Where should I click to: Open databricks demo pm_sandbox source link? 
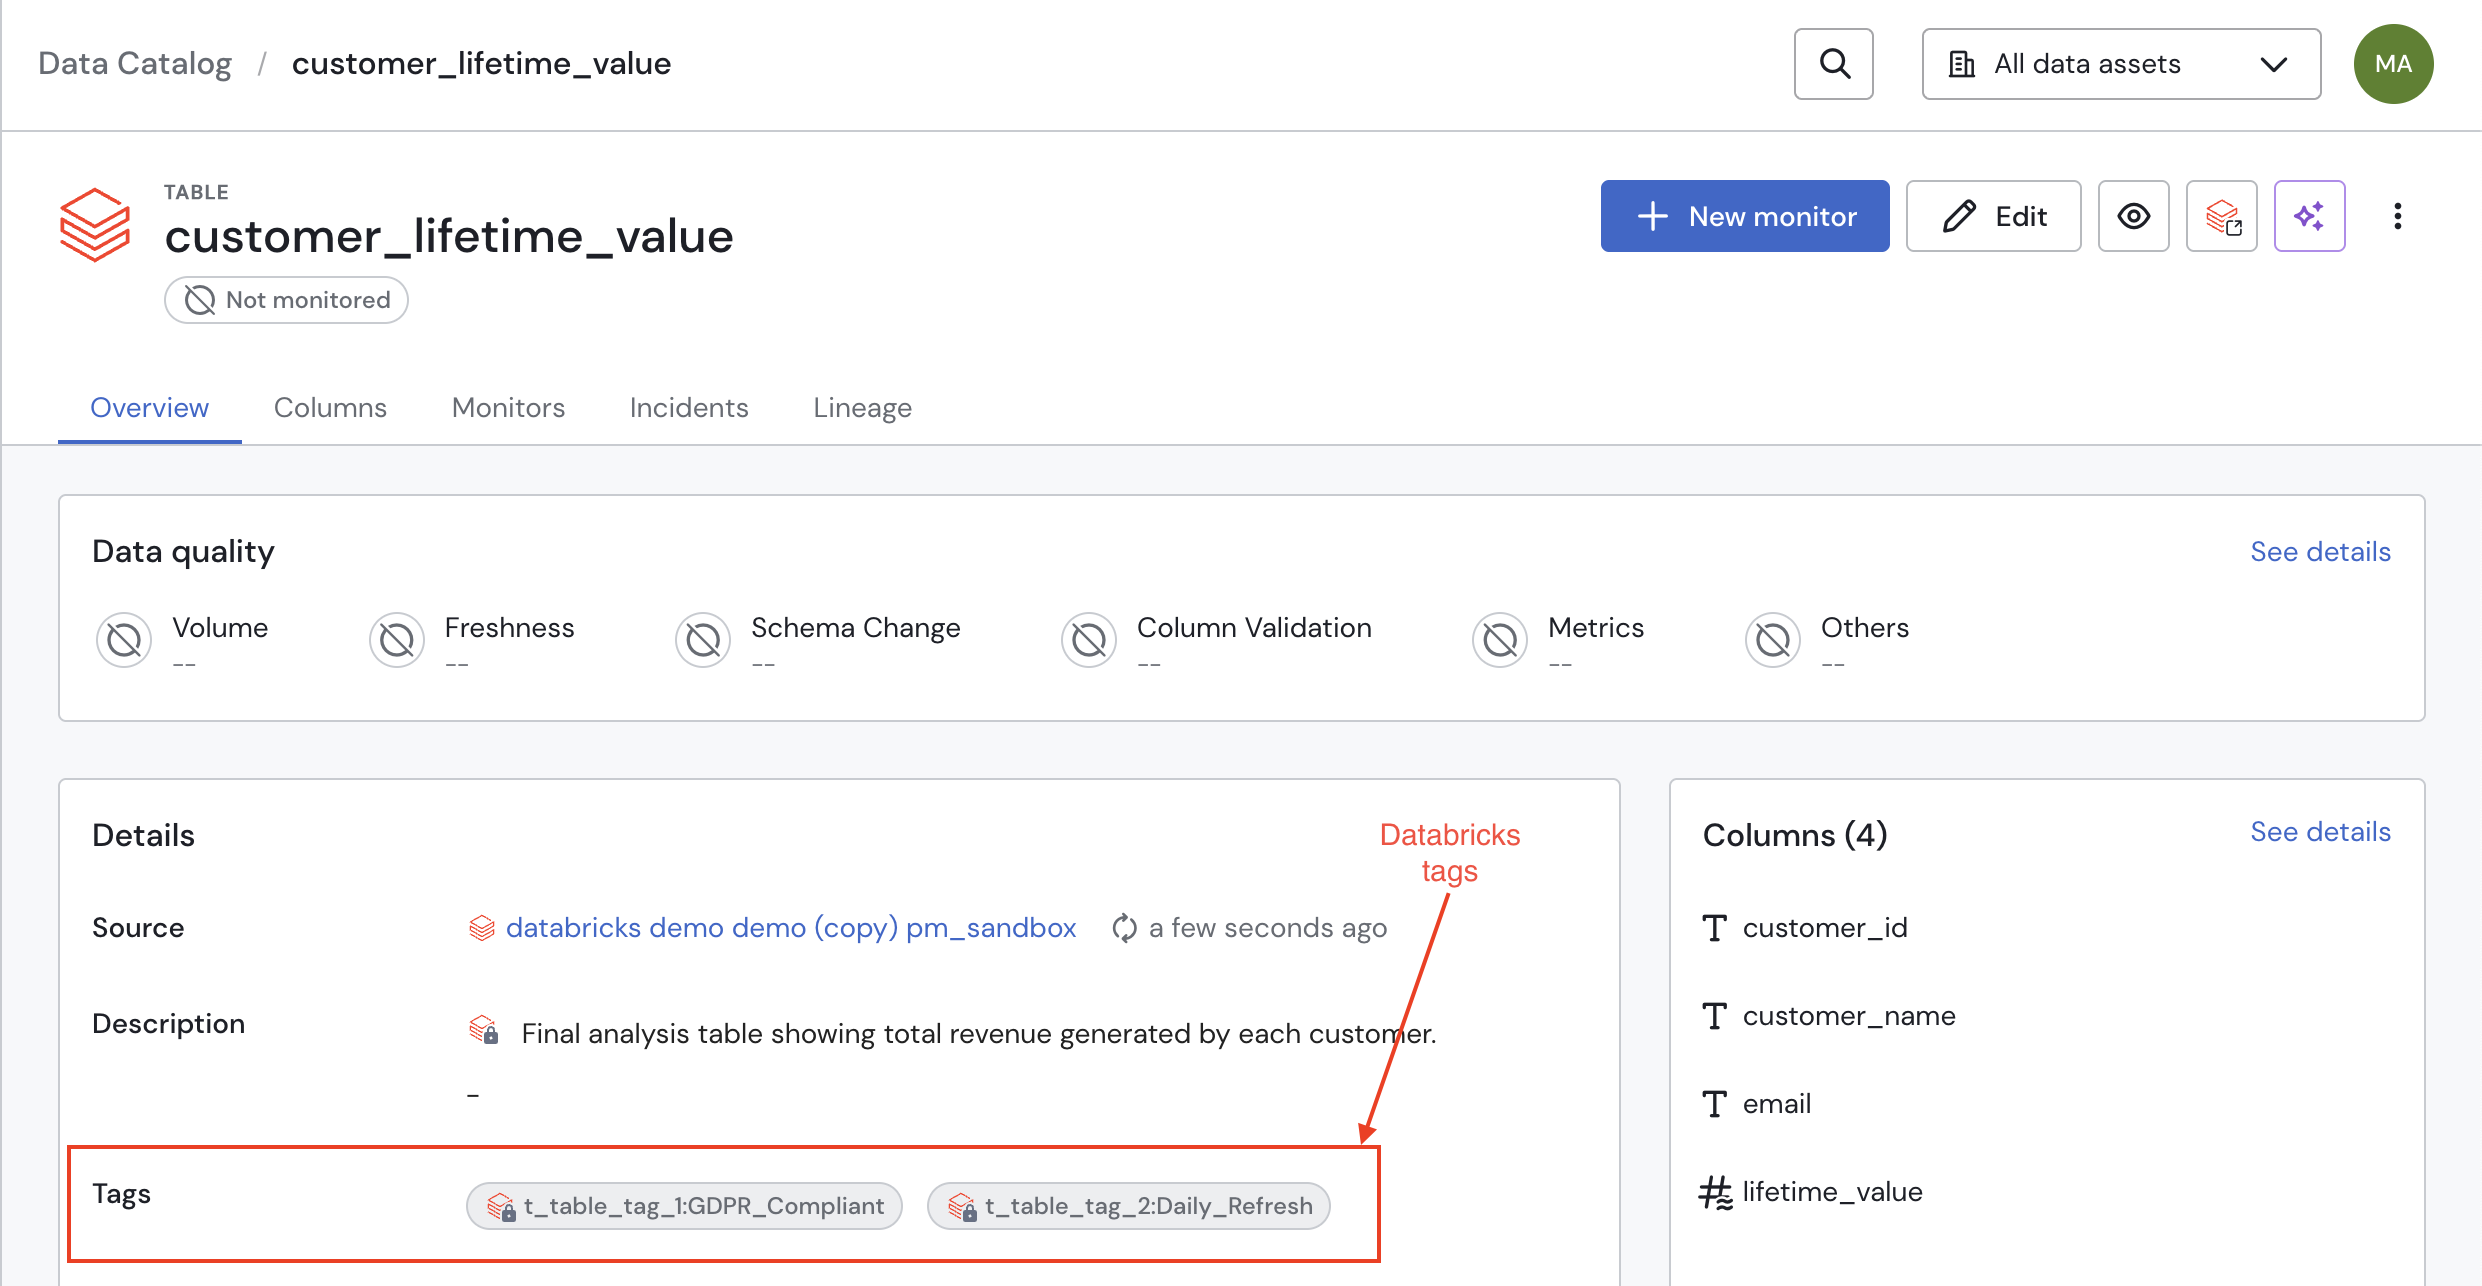click(x=790, y=928)
